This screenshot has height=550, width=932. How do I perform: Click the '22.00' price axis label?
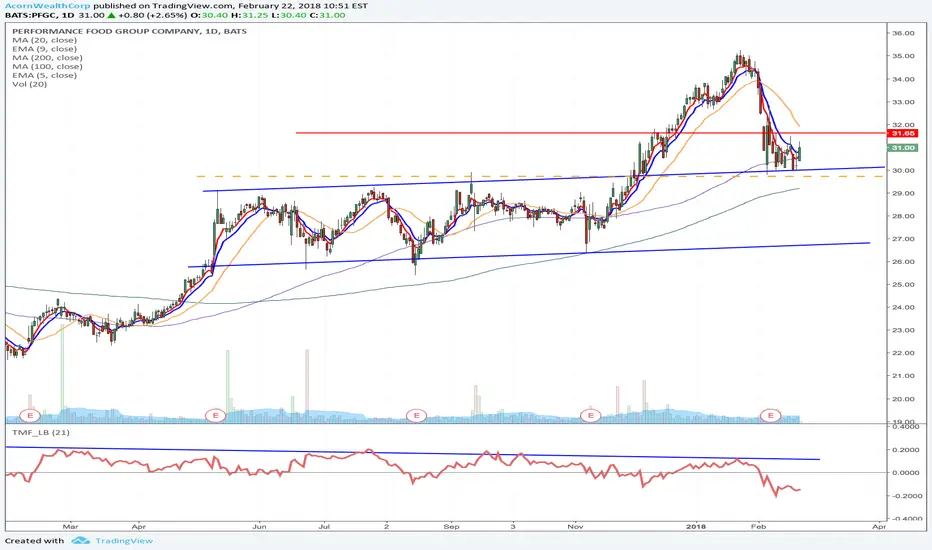[903, 353]
